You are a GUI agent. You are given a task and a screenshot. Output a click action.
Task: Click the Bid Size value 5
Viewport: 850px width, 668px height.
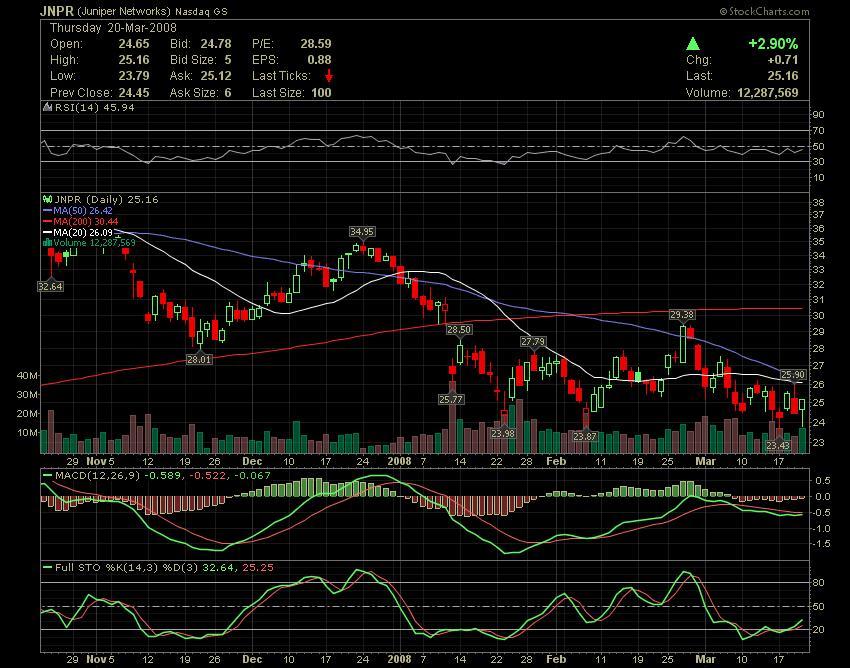pyautogui.click(x=228, y=60)
